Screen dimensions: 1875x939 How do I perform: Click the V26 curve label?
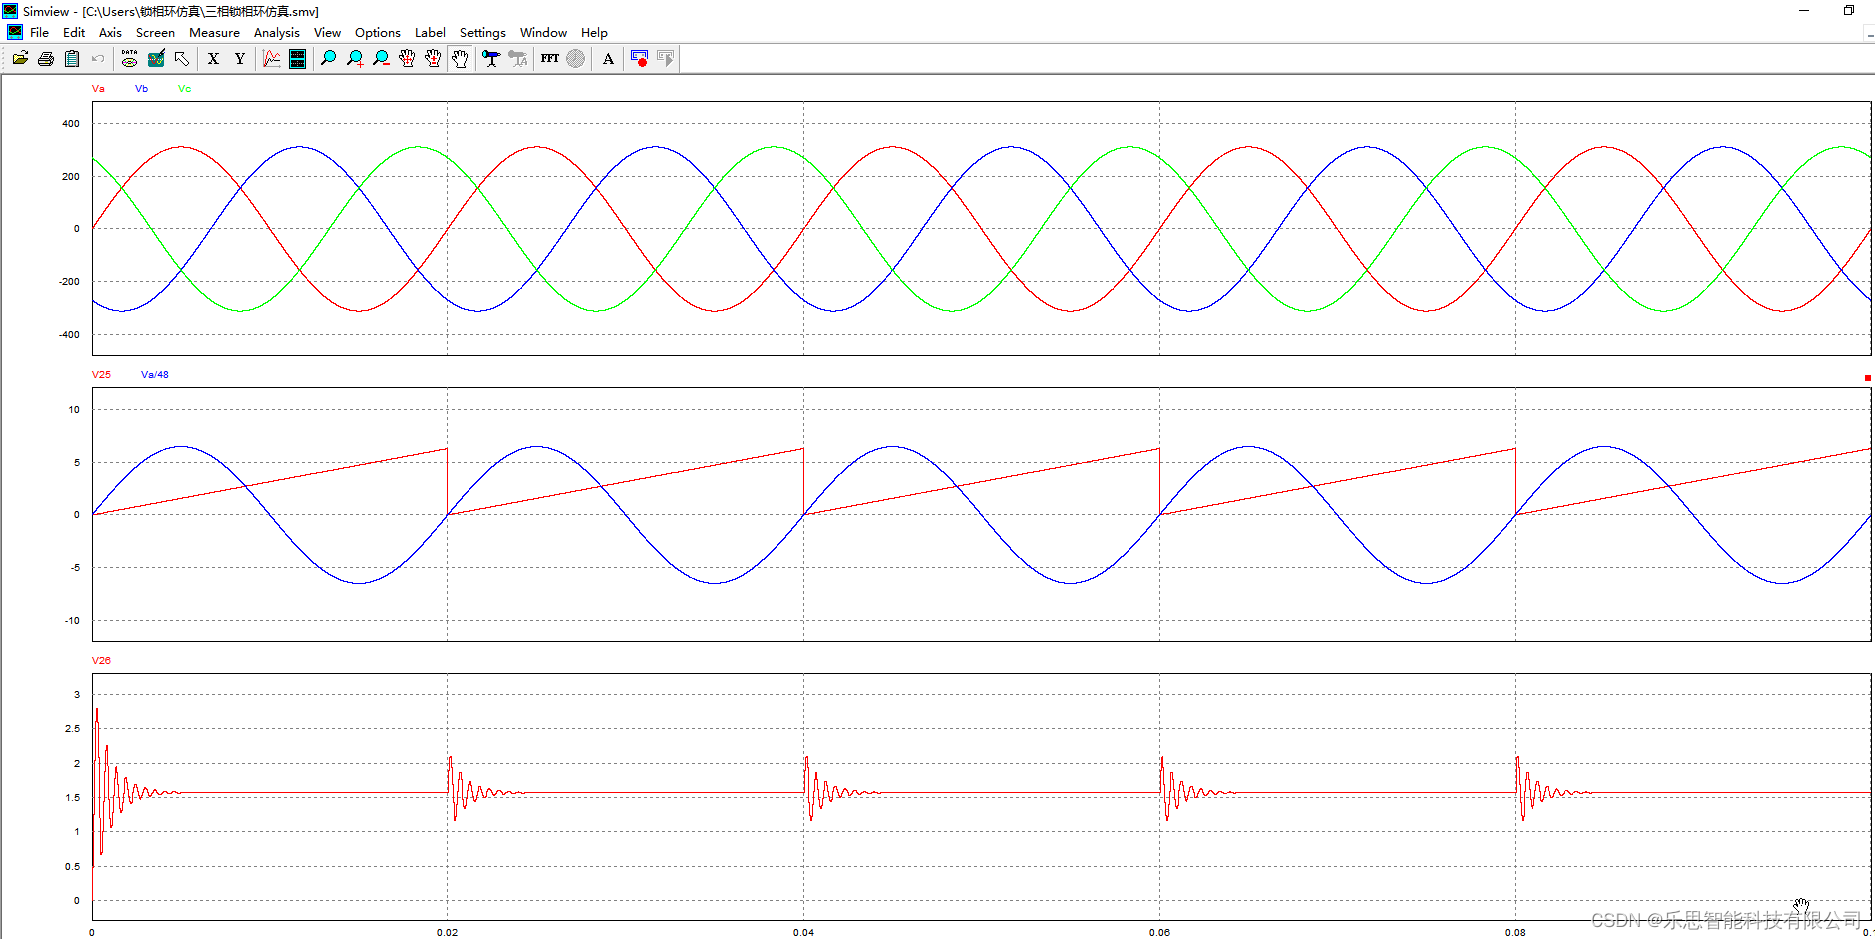pos(101,661)
